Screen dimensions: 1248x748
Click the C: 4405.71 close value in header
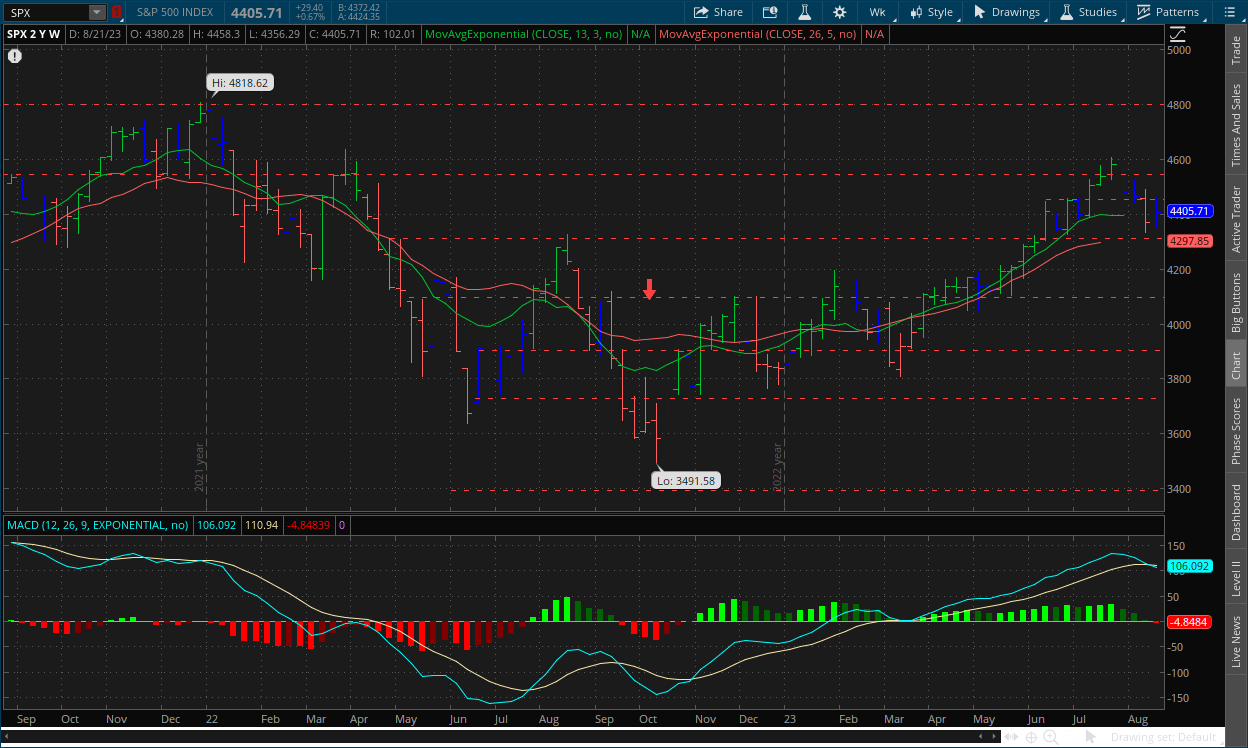[334, 34]
